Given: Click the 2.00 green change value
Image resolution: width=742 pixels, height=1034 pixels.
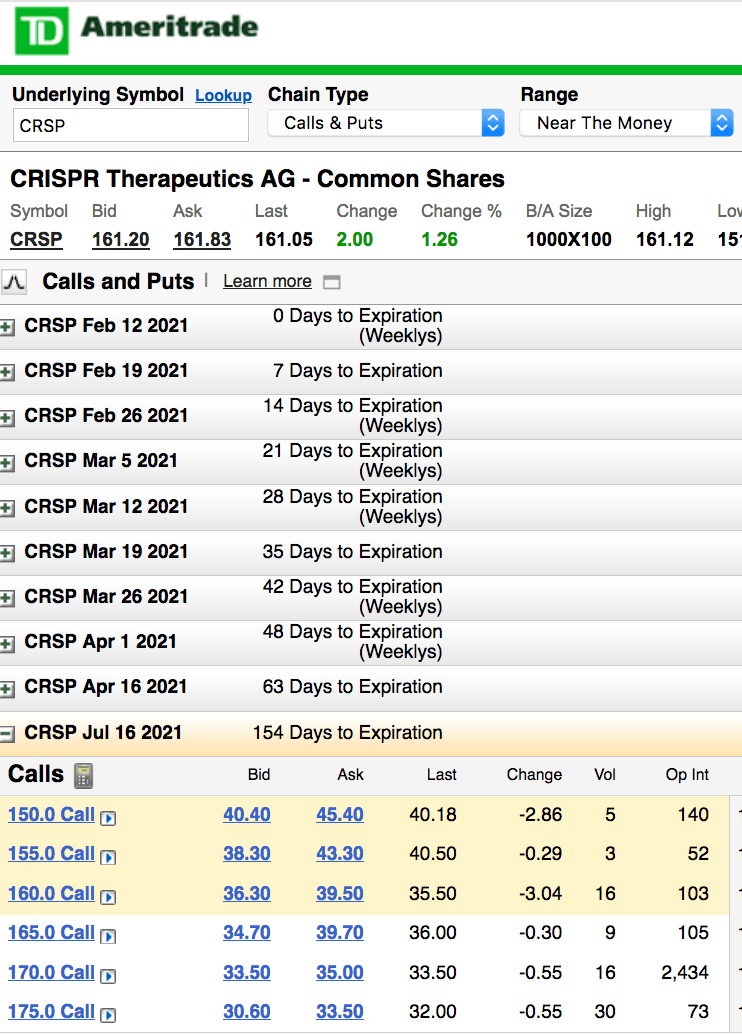Looking at the screenshot, I should tap(355, 239).
